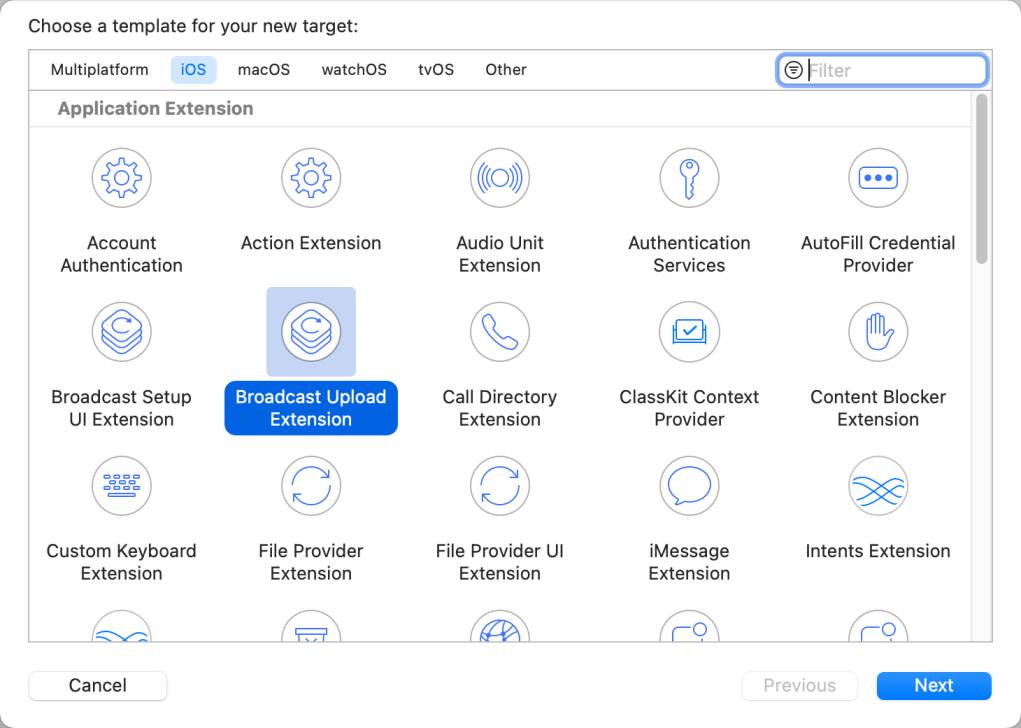
Task: Pick the iMessage Extension template
Action: [x=689, y=513]
